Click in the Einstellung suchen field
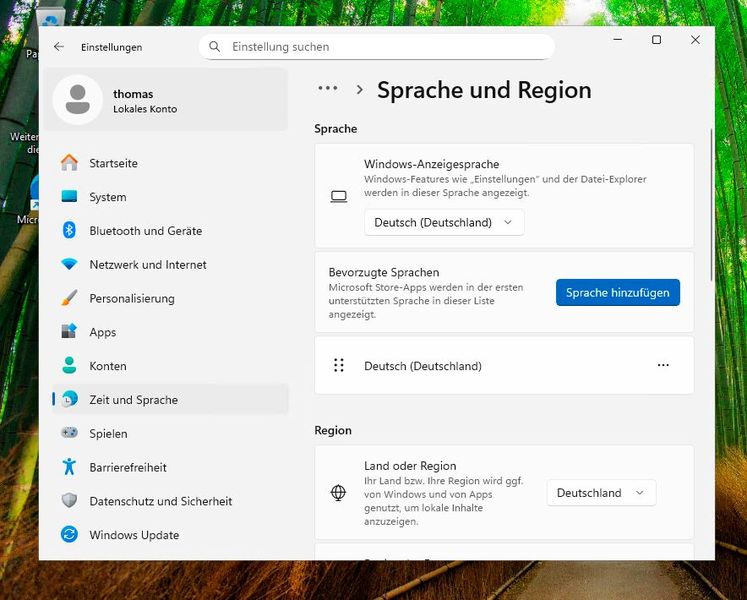Screen dimensions: 747x600 (x=376, y=47)
